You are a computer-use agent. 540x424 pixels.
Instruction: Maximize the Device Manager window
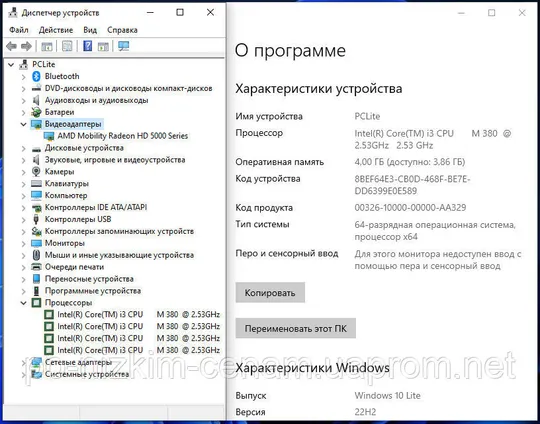click(x=180, y=12)
